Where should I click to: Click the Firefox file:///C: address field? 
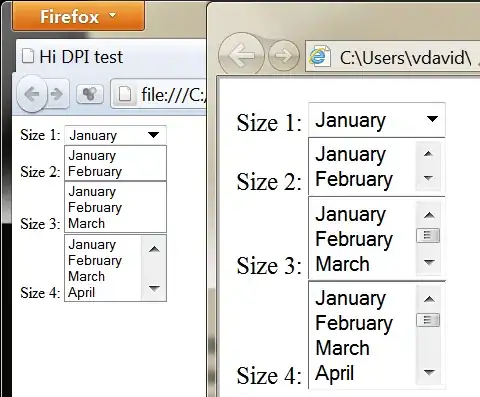tap(159, 94)
